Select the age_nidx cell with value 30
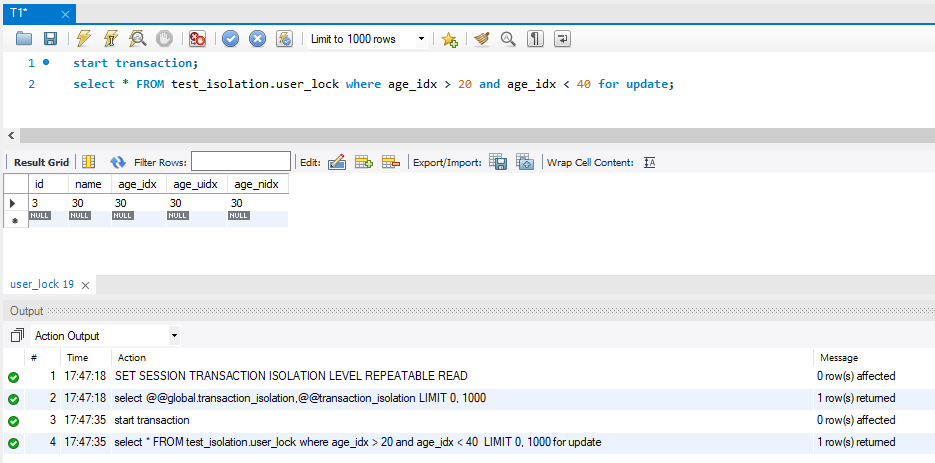This screenshot has height=463, width=935. (x=258, y=203)
